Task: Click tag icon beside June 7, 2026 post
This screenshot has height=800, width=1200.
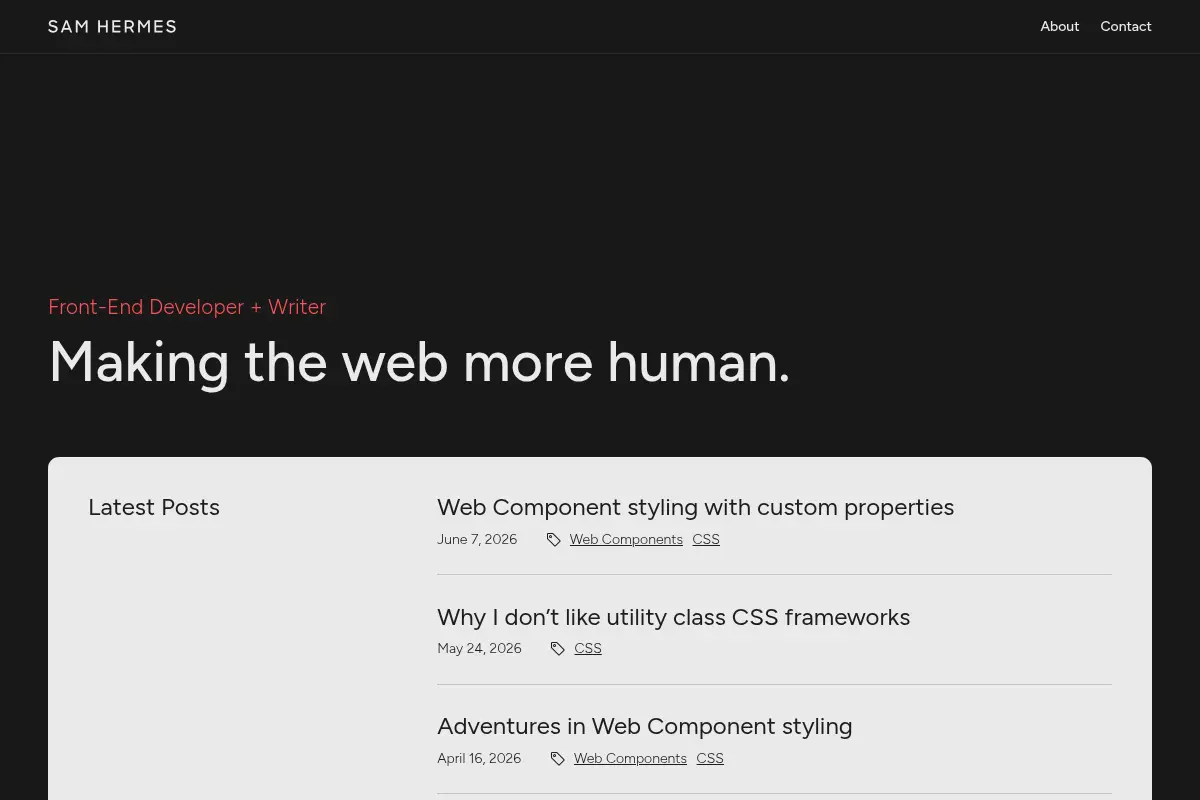Action: 553,540
